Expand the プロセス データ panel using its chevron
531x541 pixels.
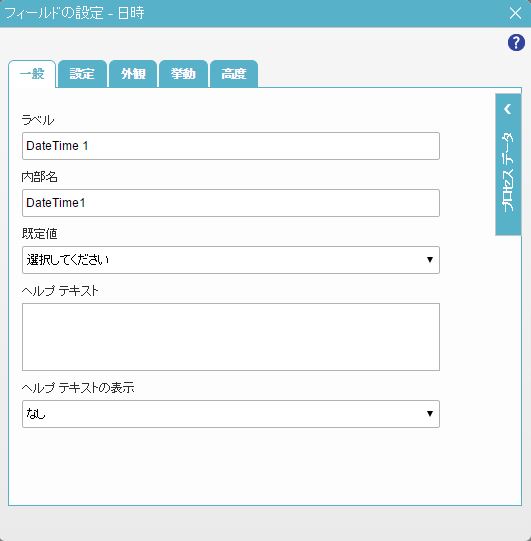click(x=508, y=109)
